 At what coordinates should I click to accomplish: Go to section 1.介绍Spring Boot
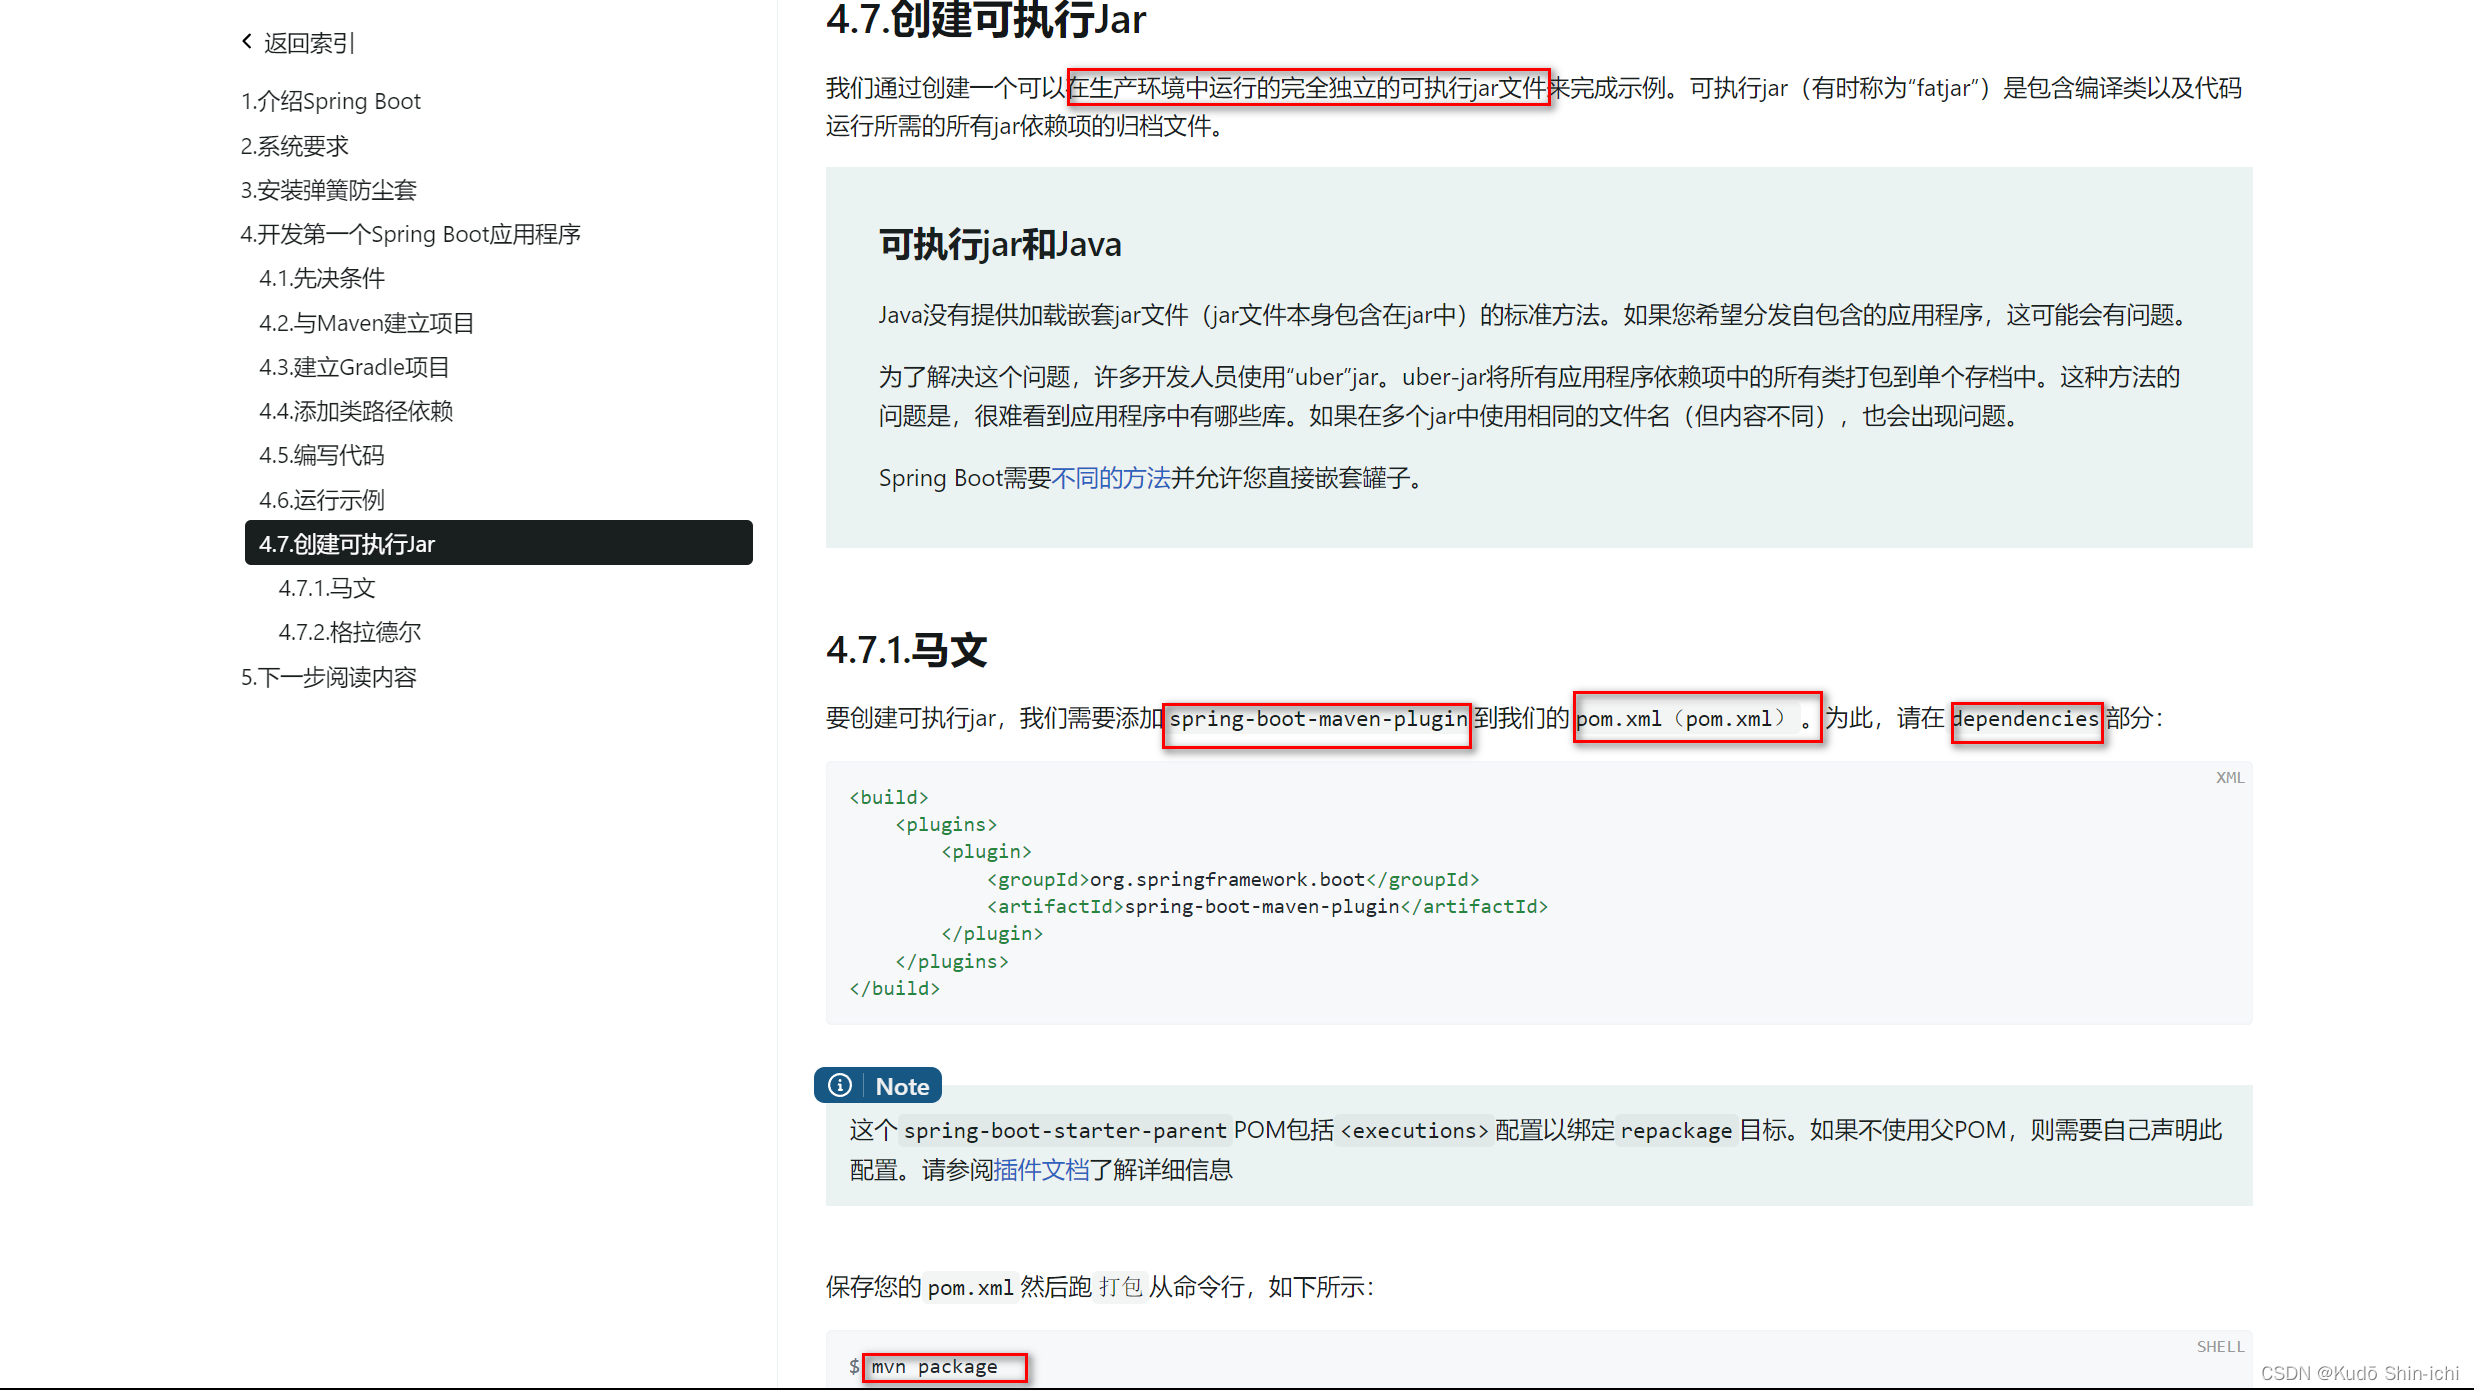331,101
